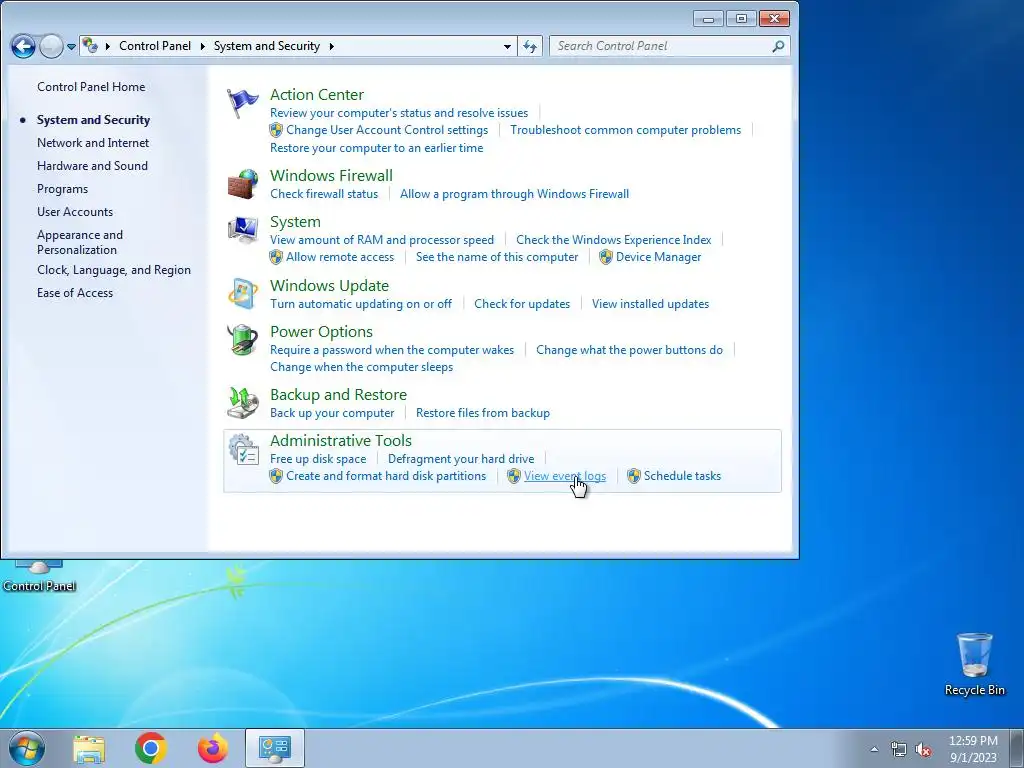Click the Control Panel taskbar button

tap(274, 748)
